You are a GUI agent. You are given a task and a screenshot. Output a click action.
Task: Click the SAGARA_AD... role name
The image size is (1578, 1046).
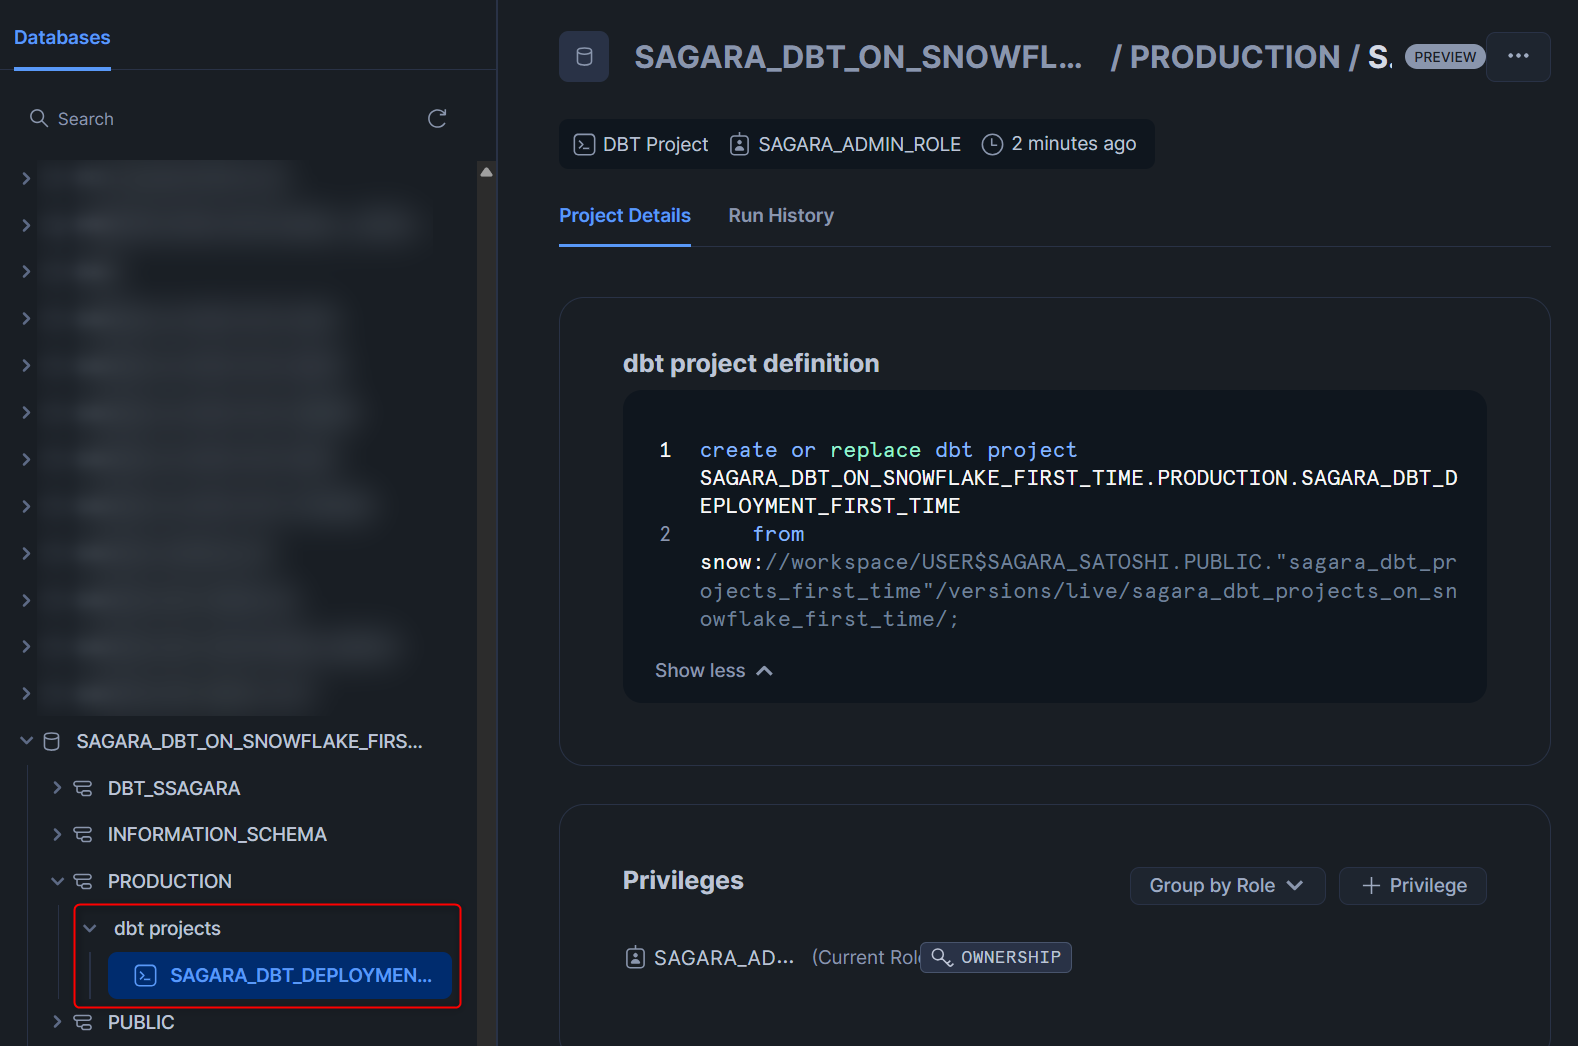point(724,958)
